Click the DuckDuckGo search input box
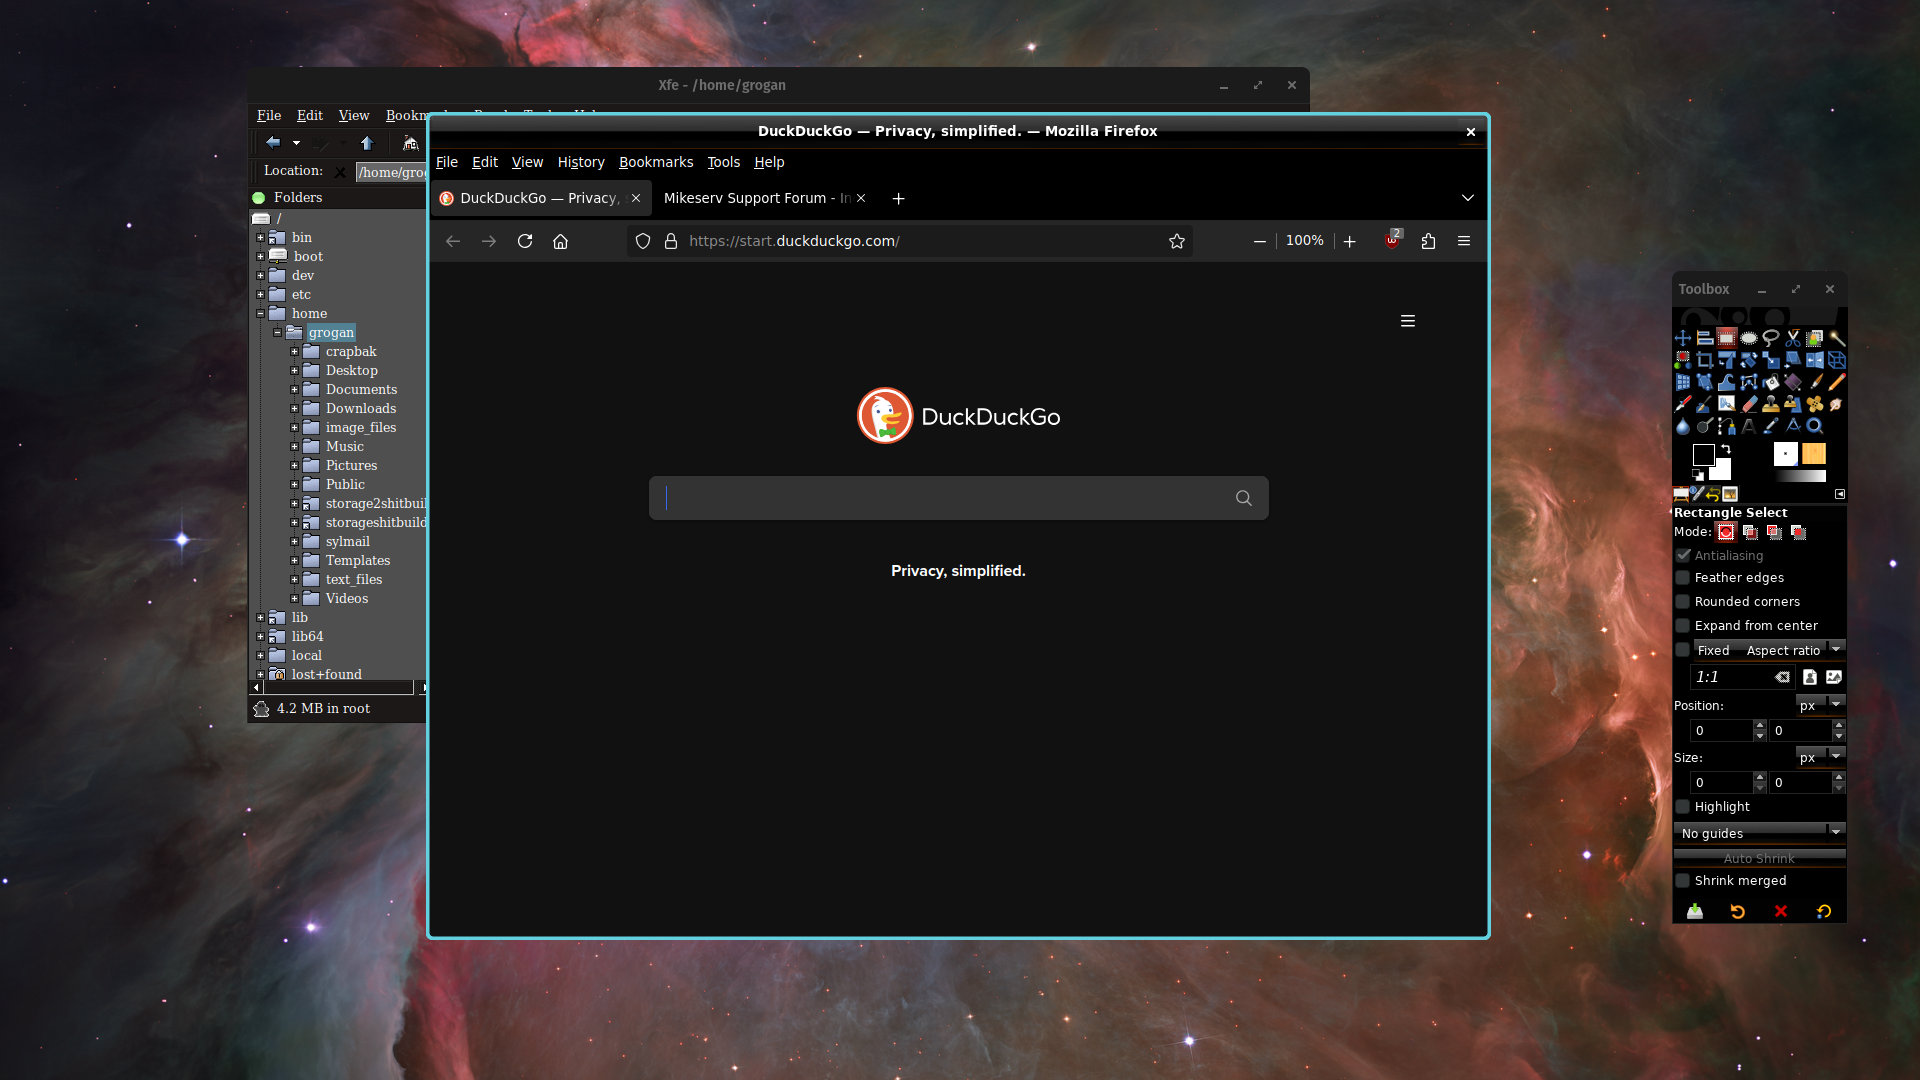Image resolution: width=1920 pixels, height=1080 pixels. [x=959, y=498]
